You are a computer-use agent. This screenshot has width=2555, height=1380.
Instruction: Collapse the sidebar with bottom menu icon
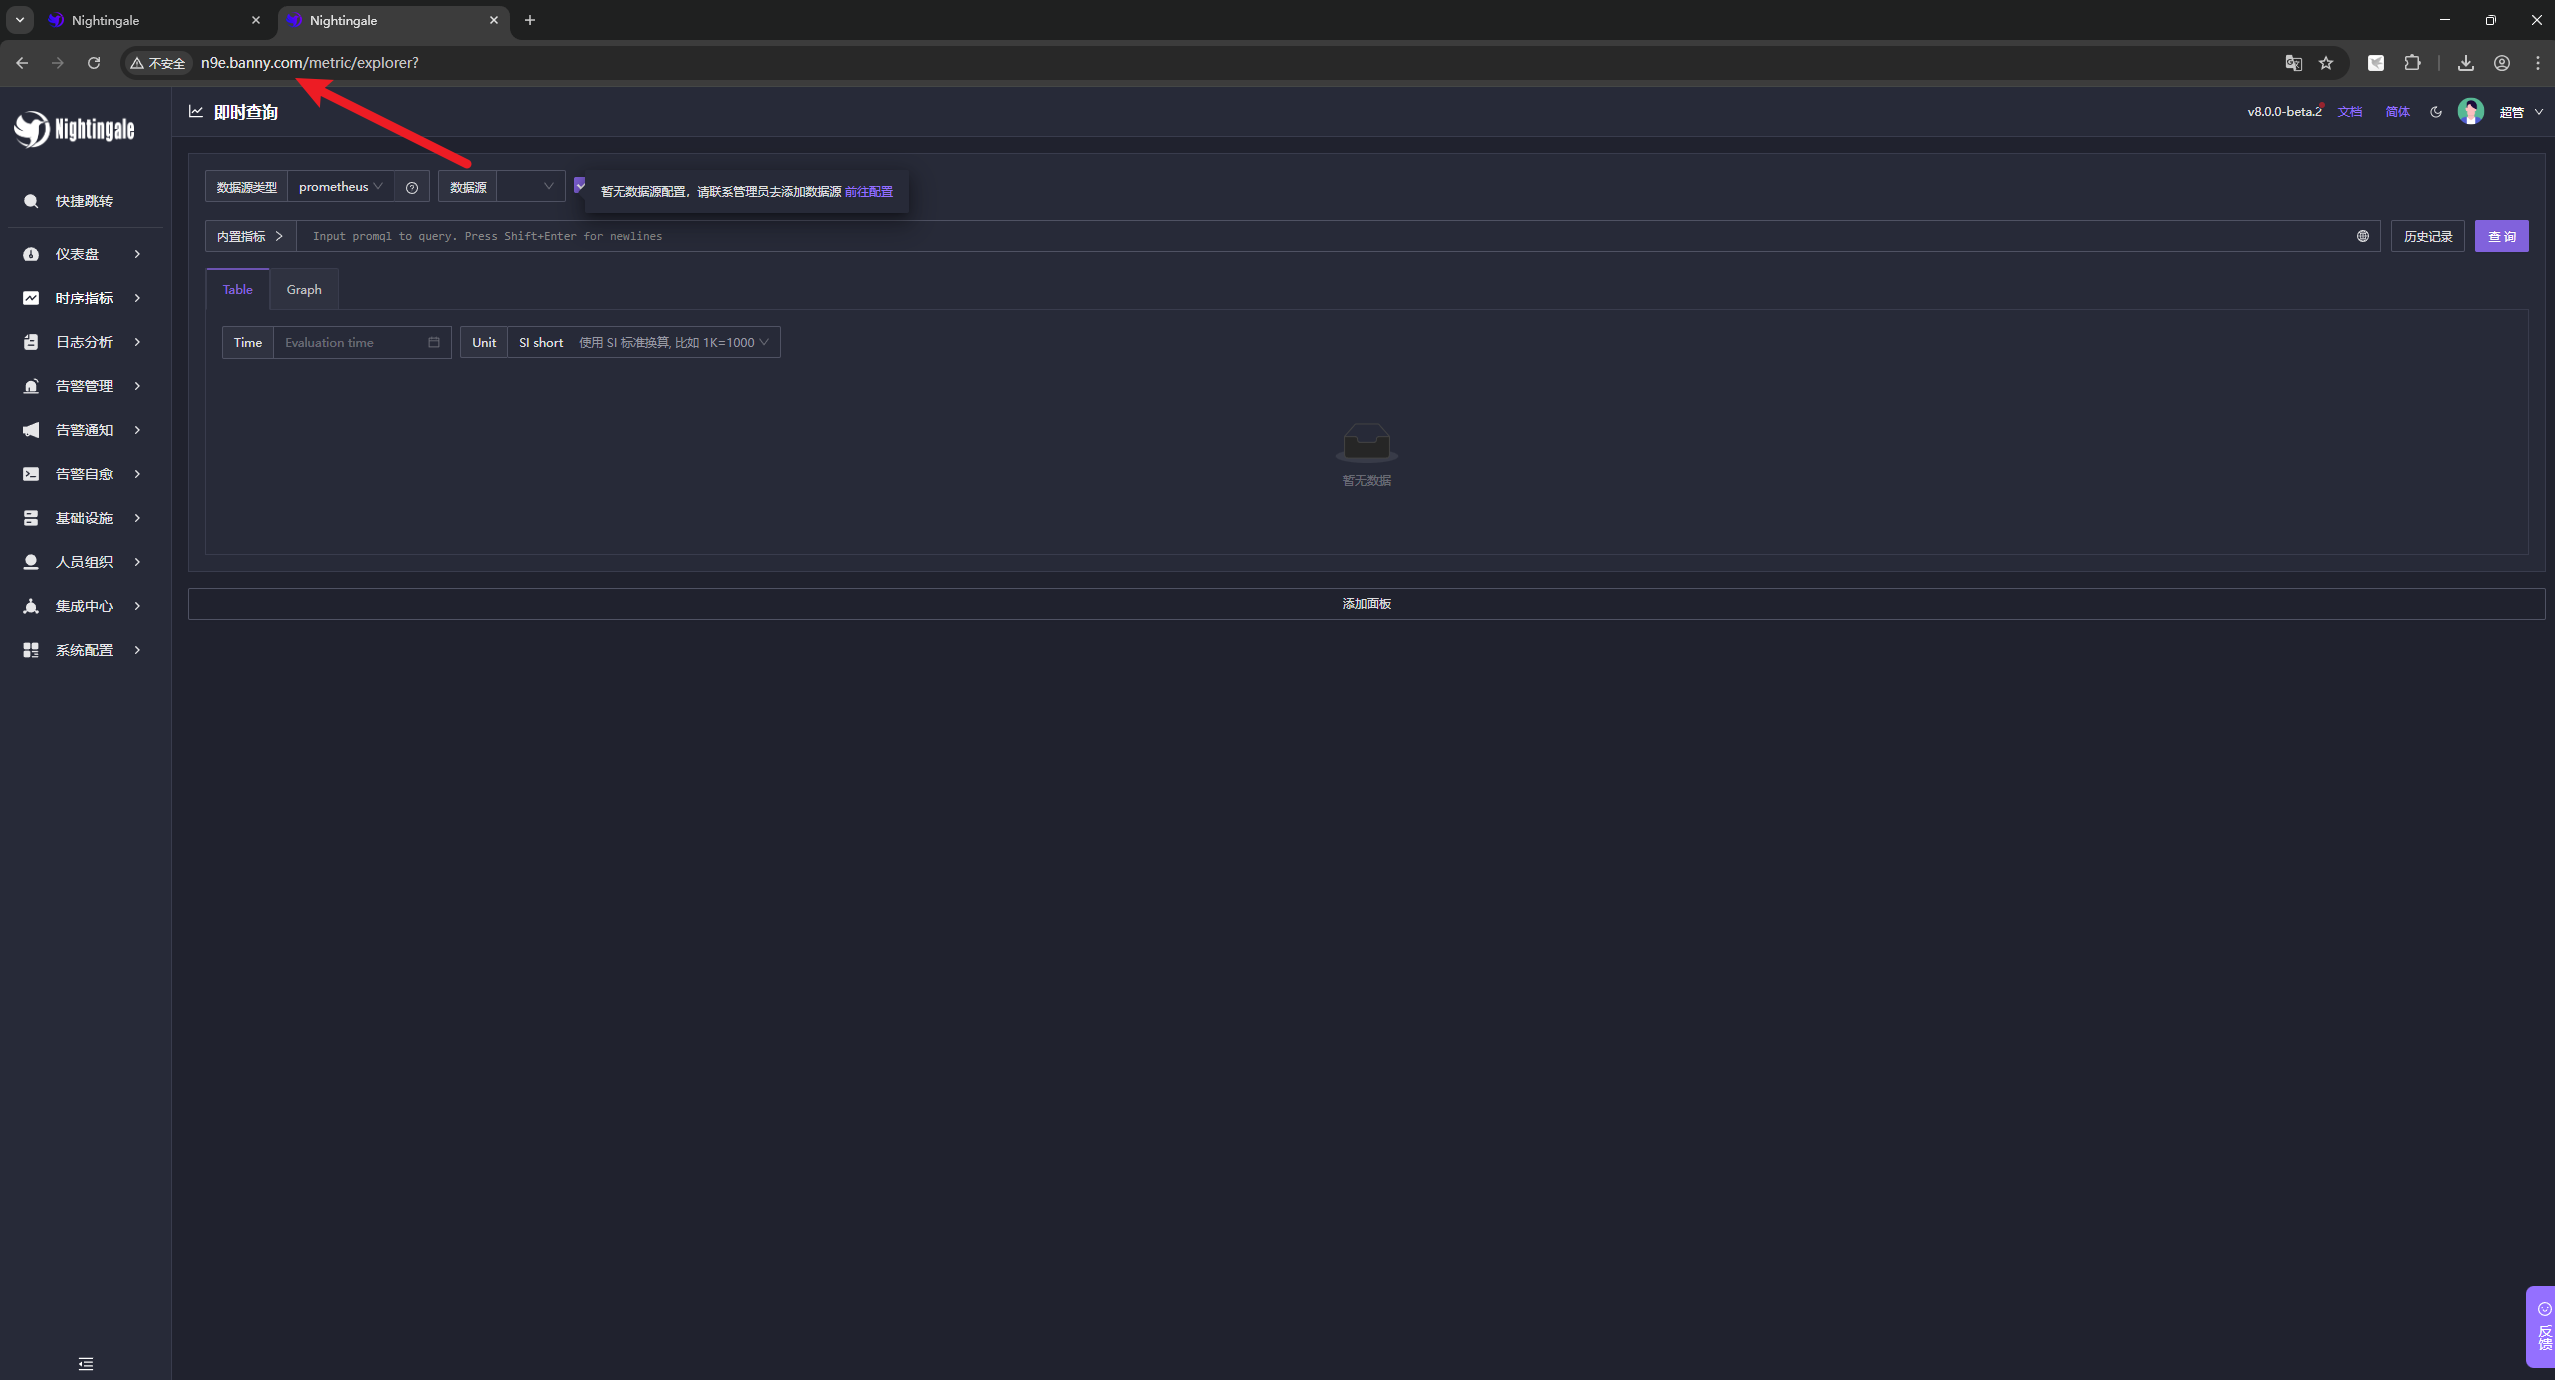tap(86, 1364)
